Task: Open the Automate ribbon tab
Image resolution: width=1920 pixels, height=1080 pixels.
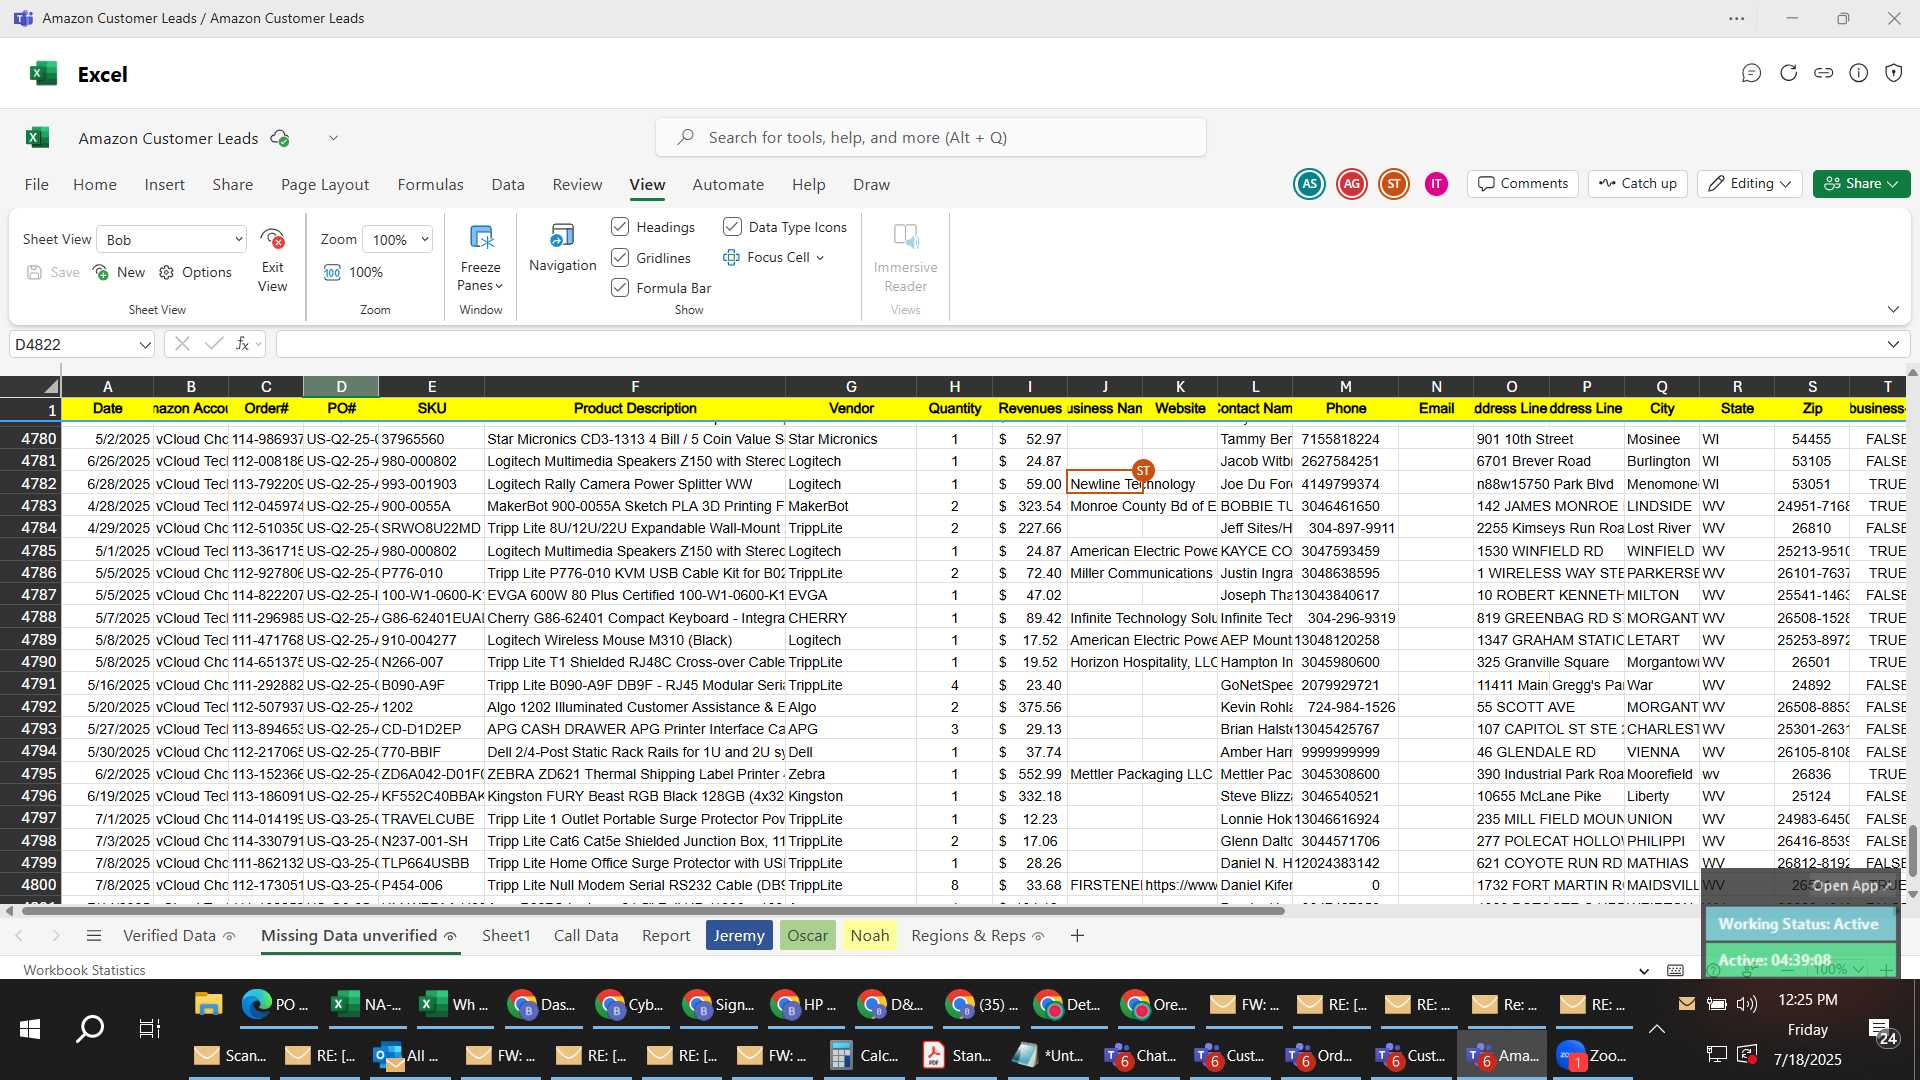Action: (x=728, y=185)
